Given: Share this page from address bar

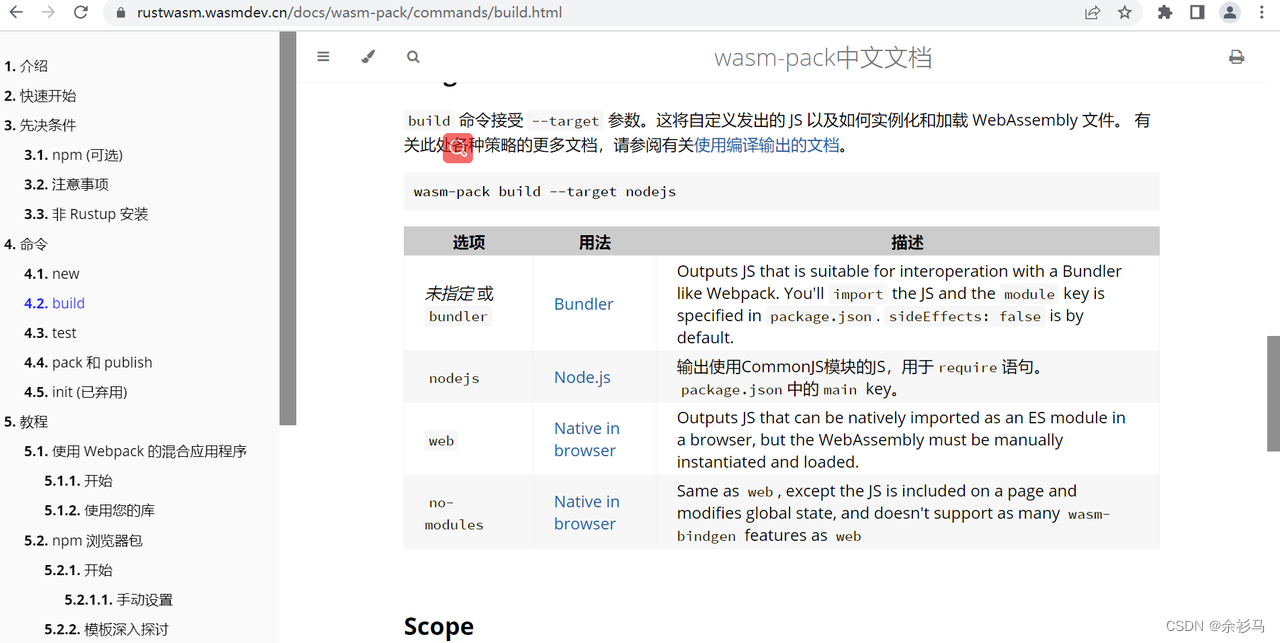Looking at the screenshot, I should click(1092, 13).
